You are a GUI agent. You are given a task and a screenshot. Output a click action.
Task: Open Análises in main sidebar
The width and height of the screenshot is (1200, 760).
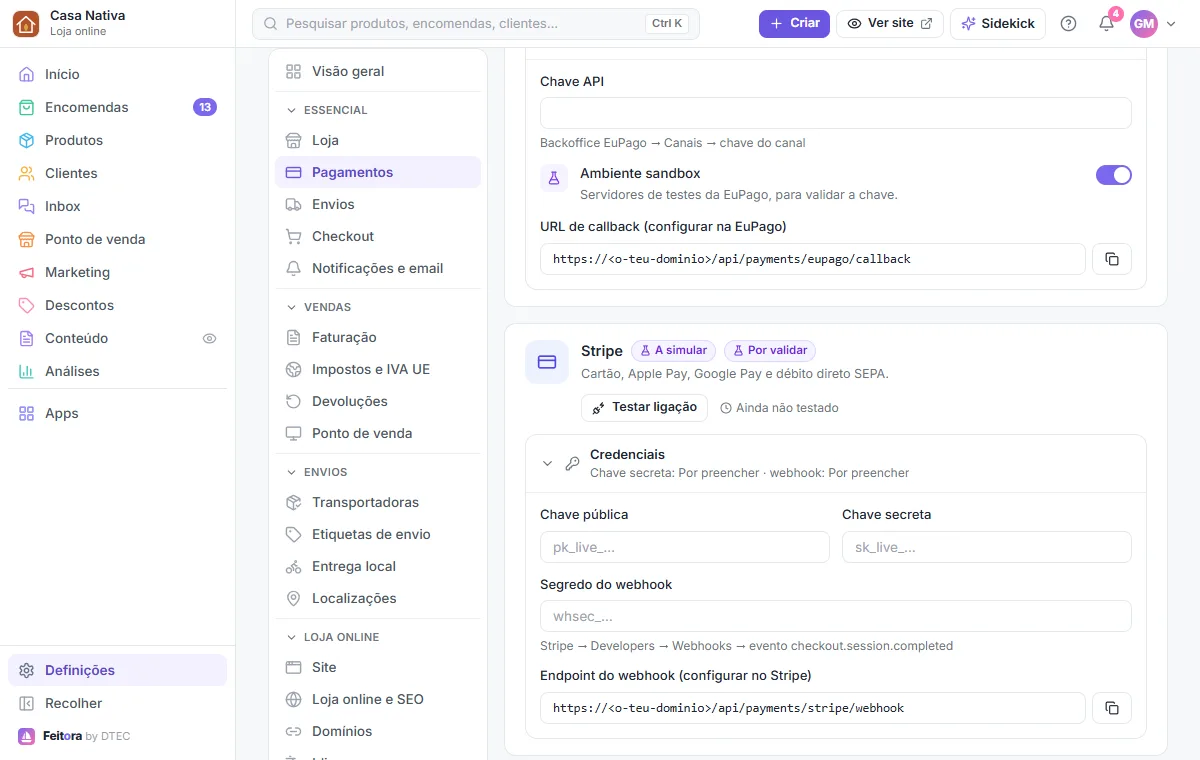117,371
